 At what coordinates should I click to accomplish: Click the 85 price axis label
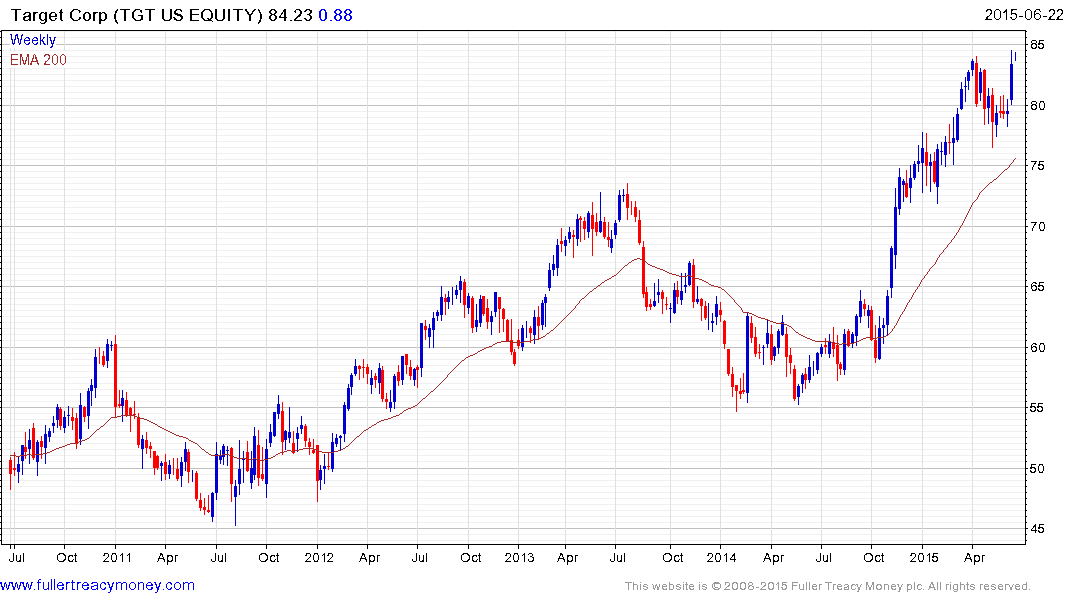tap(1038, 45)
